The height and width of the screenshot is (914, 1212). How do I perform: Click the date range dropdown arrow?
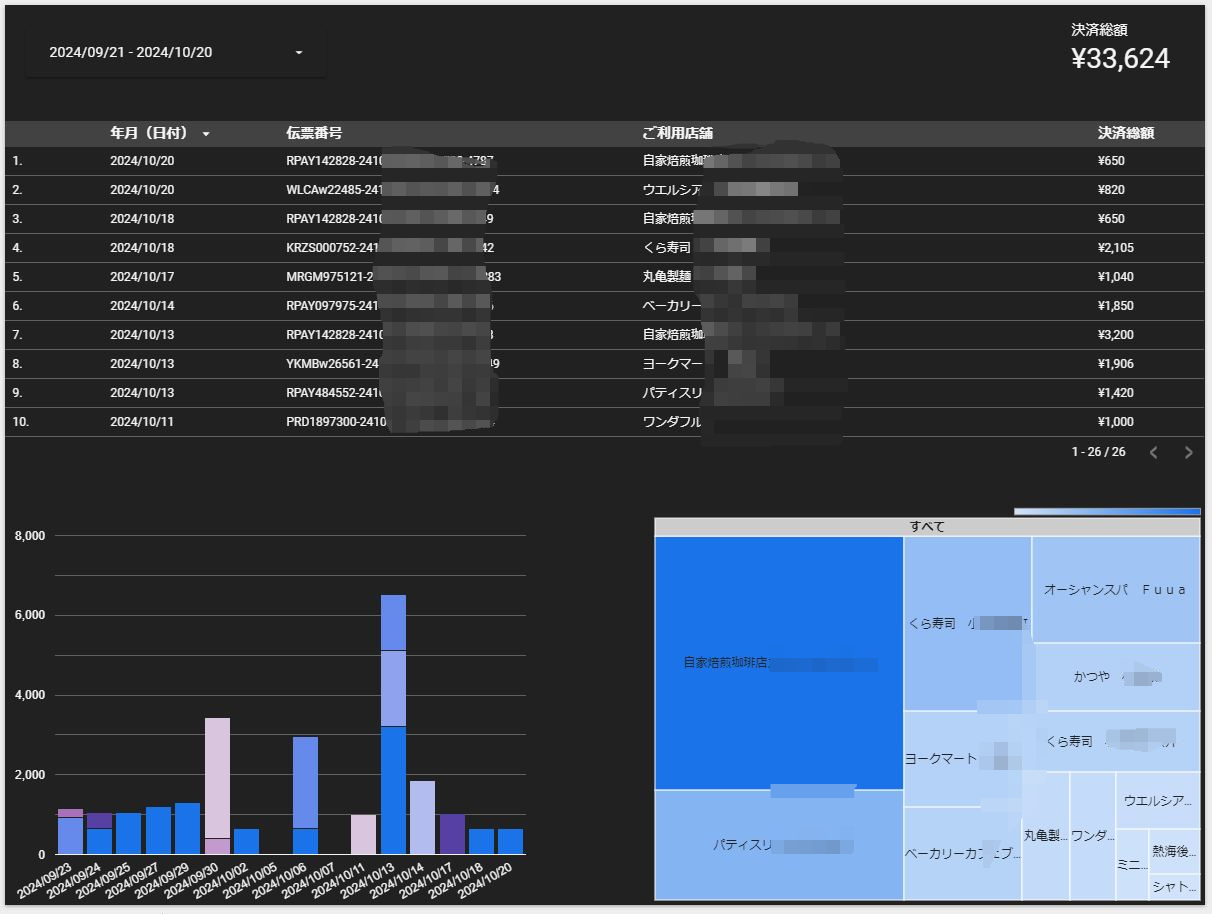298,53
